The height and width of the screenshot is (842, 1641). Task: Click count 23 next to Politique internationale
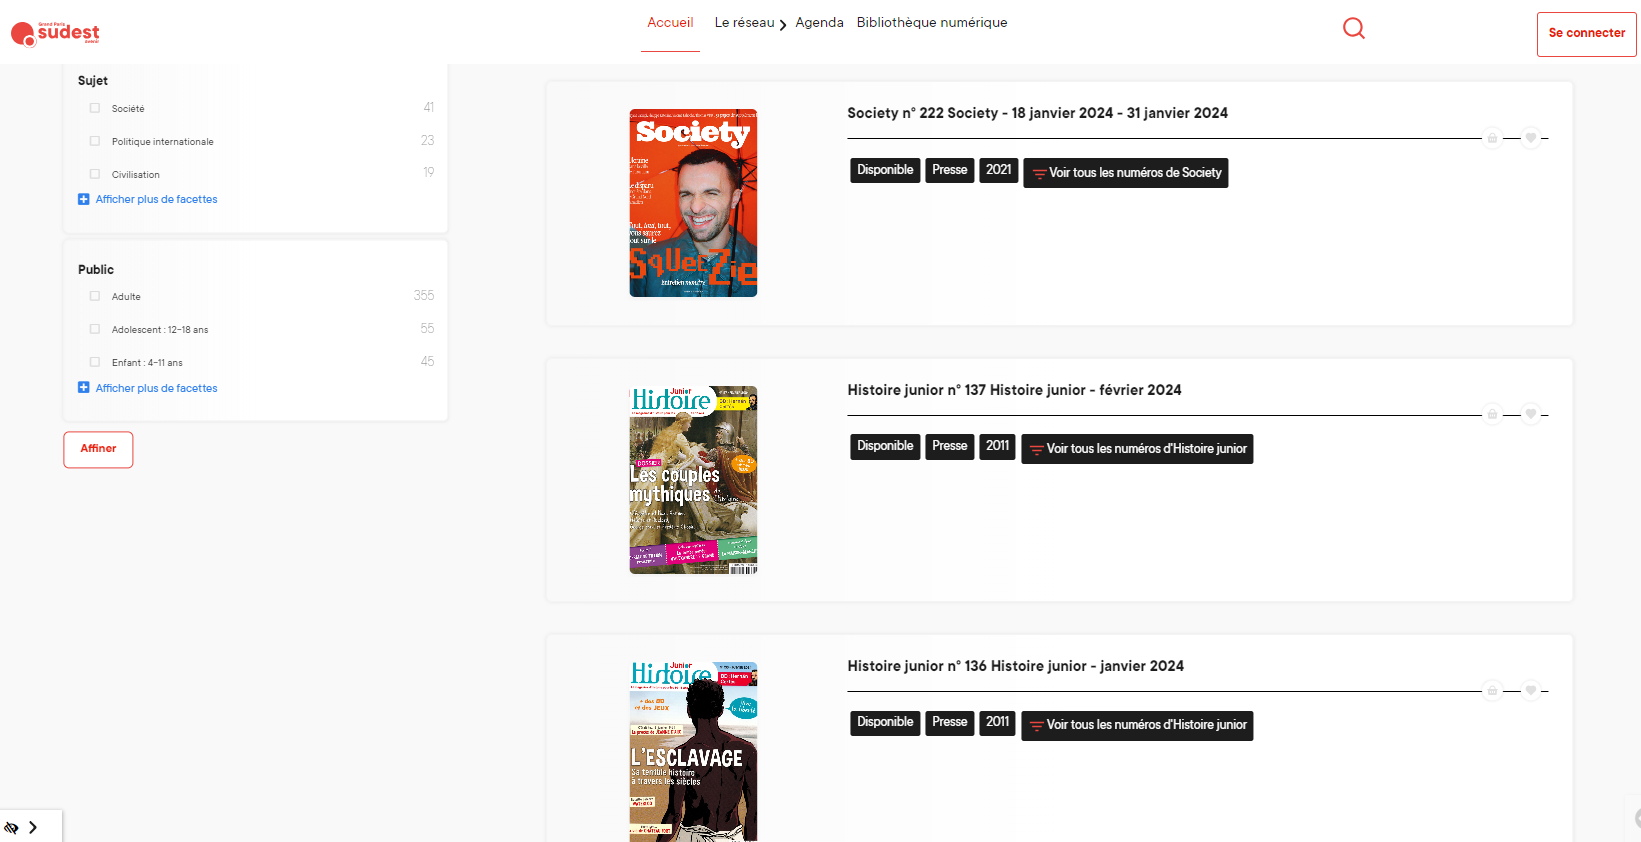[x=428, y=140]
